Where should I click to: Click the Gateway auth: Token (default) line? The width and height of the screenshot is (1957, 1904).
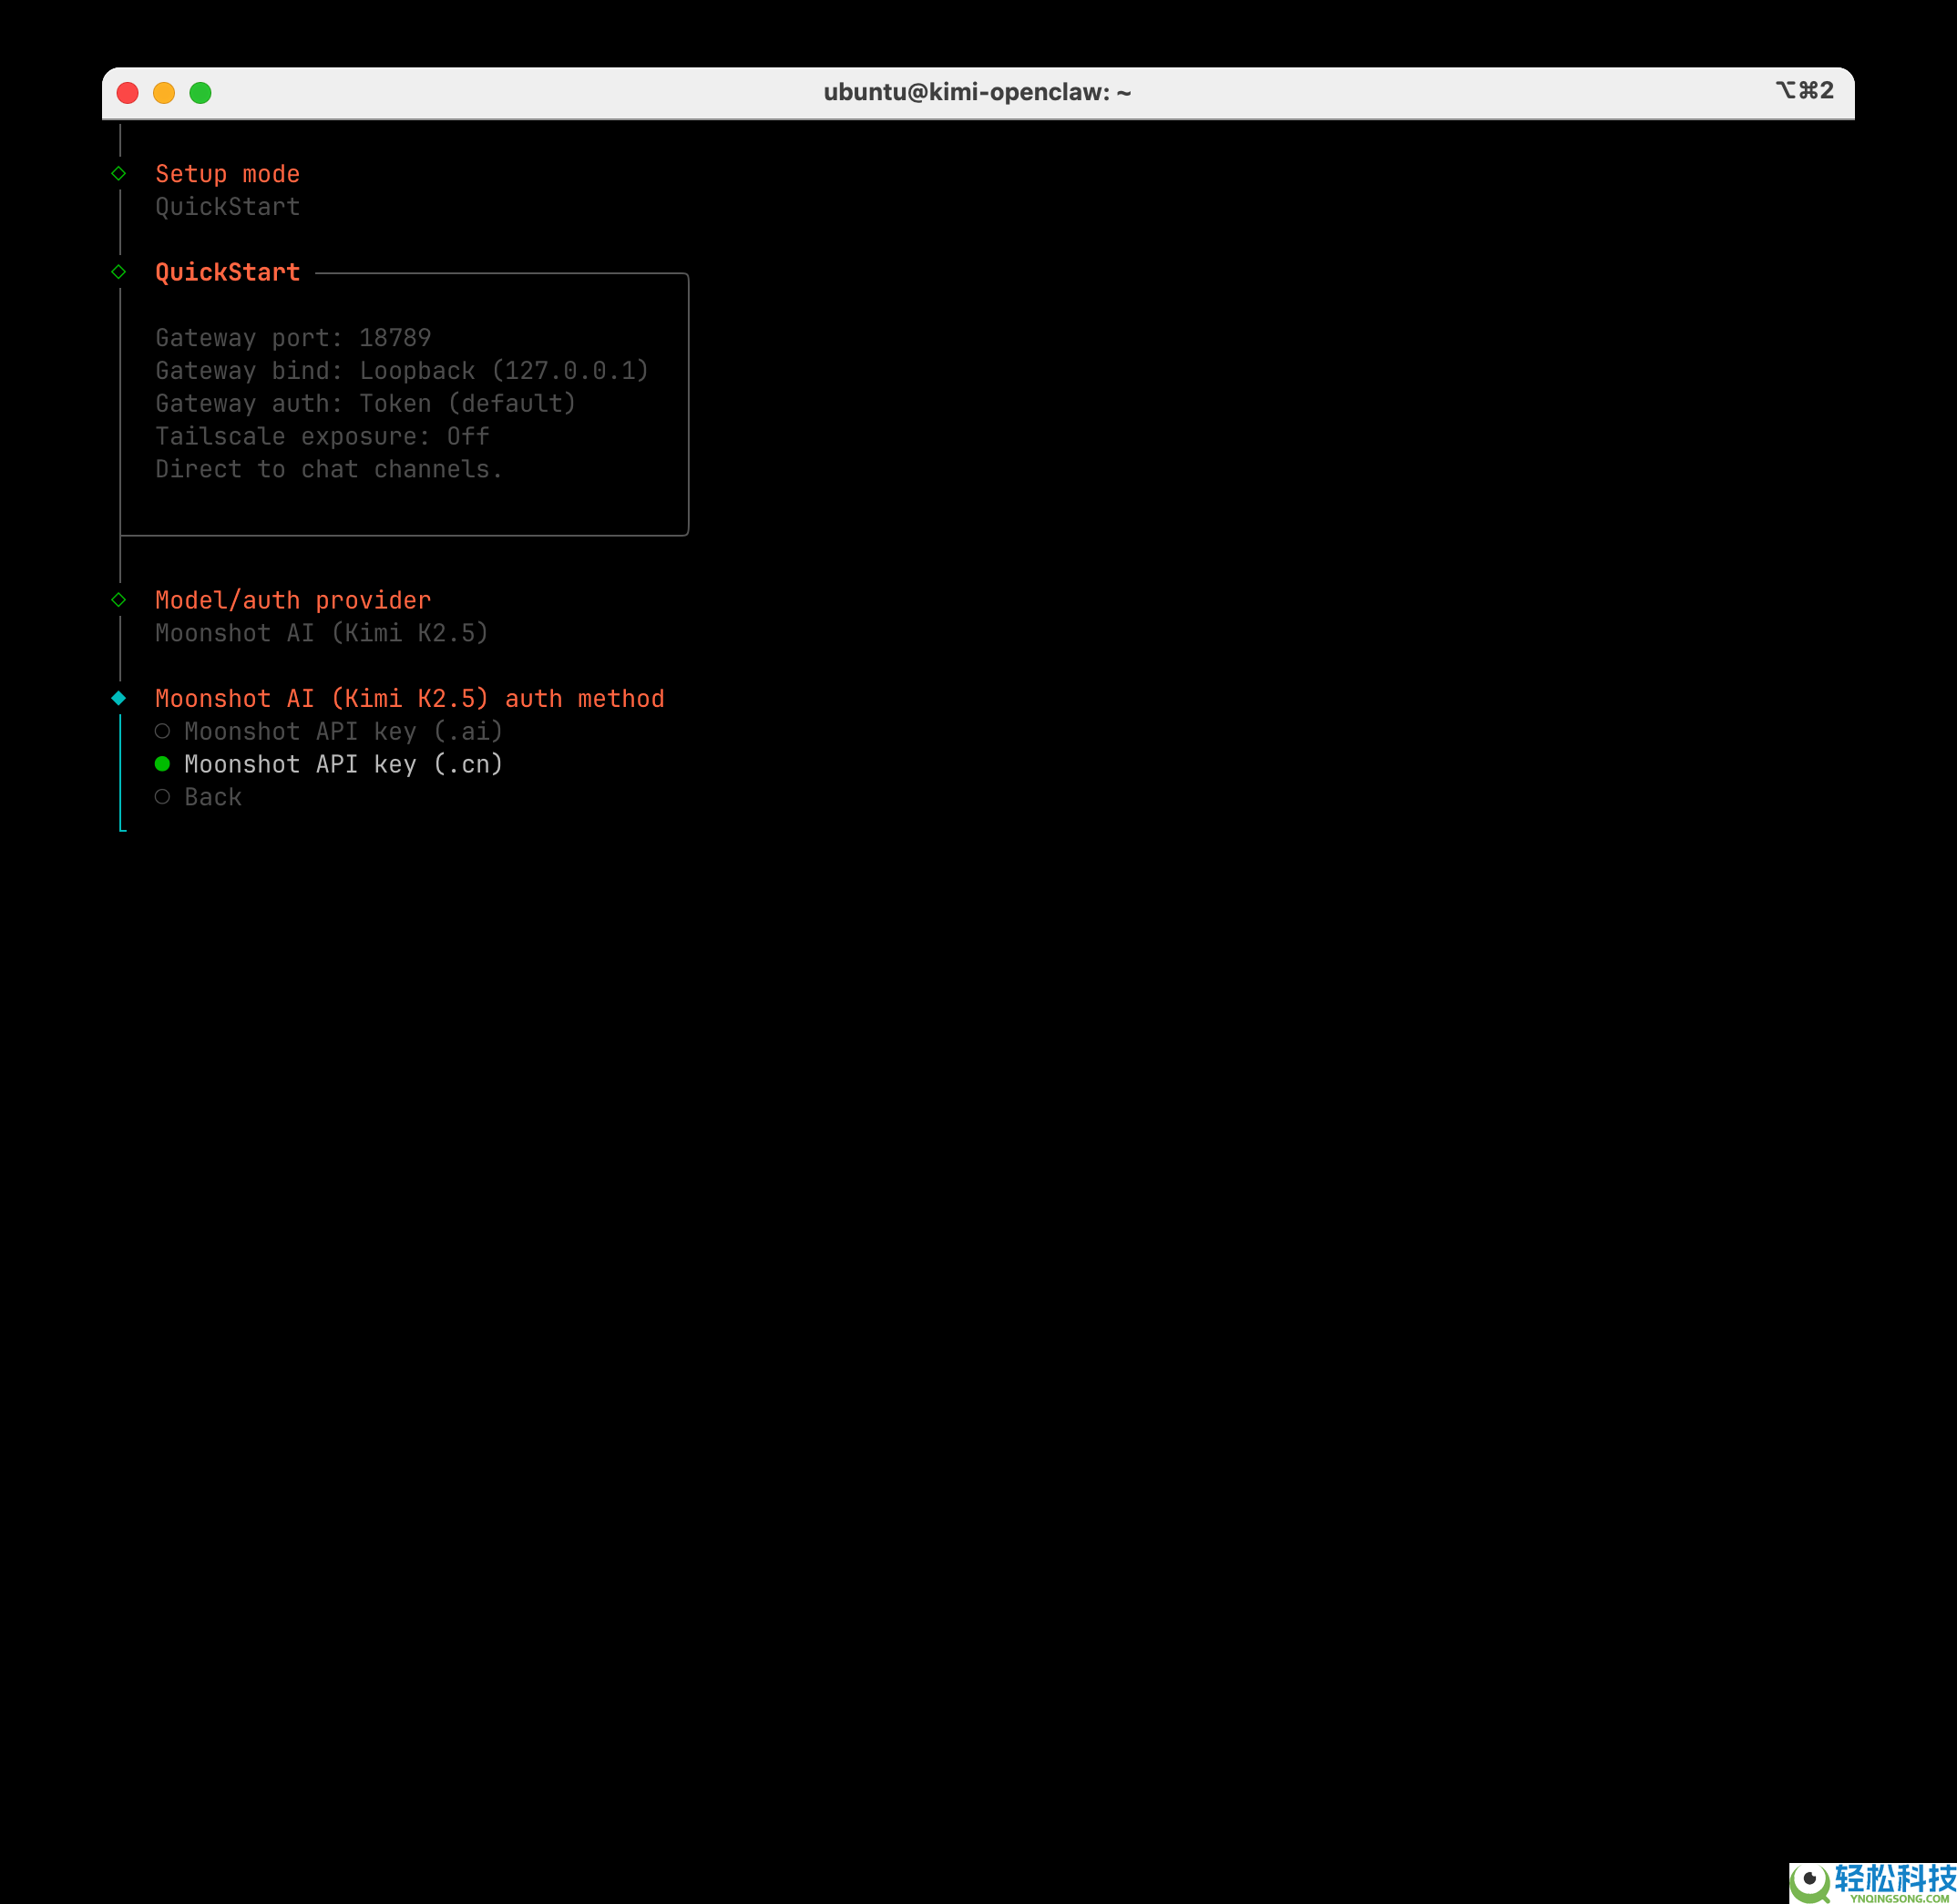(366, 404)
